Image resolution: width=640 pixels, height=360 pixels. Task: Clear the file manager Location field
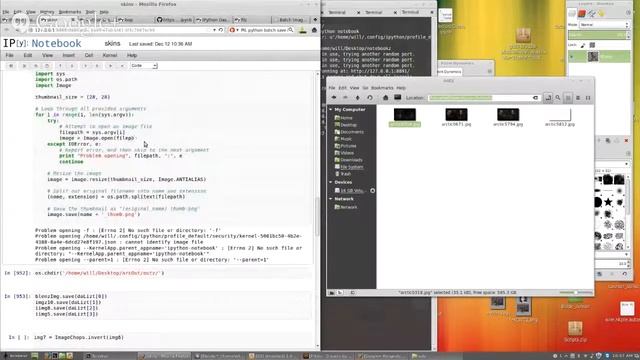536,98
